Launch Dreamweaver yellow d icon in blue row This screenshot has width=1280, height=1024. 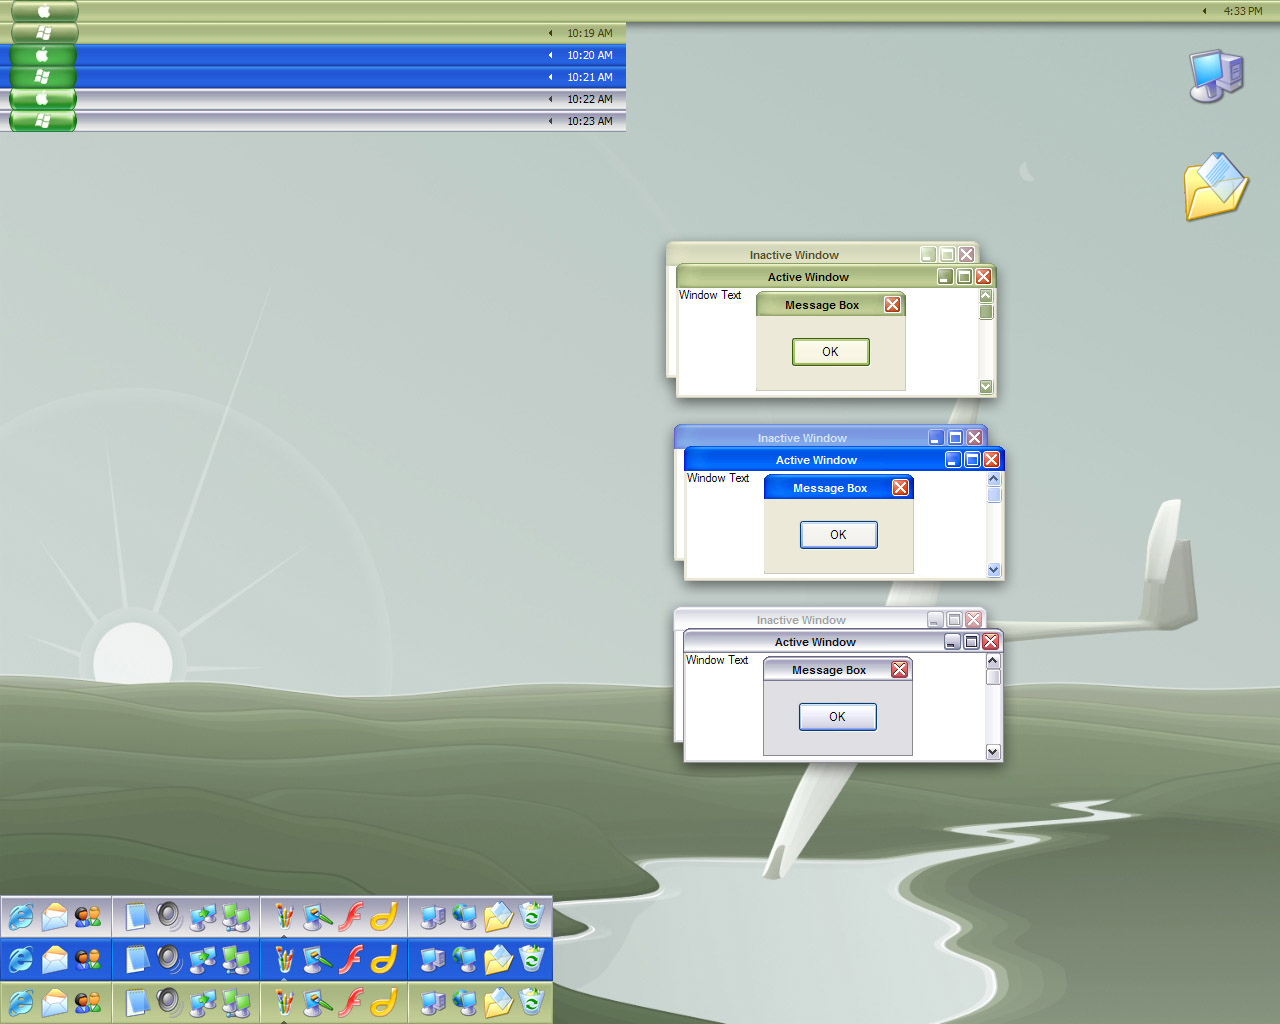pyautogui.click(x=384, y=959)
